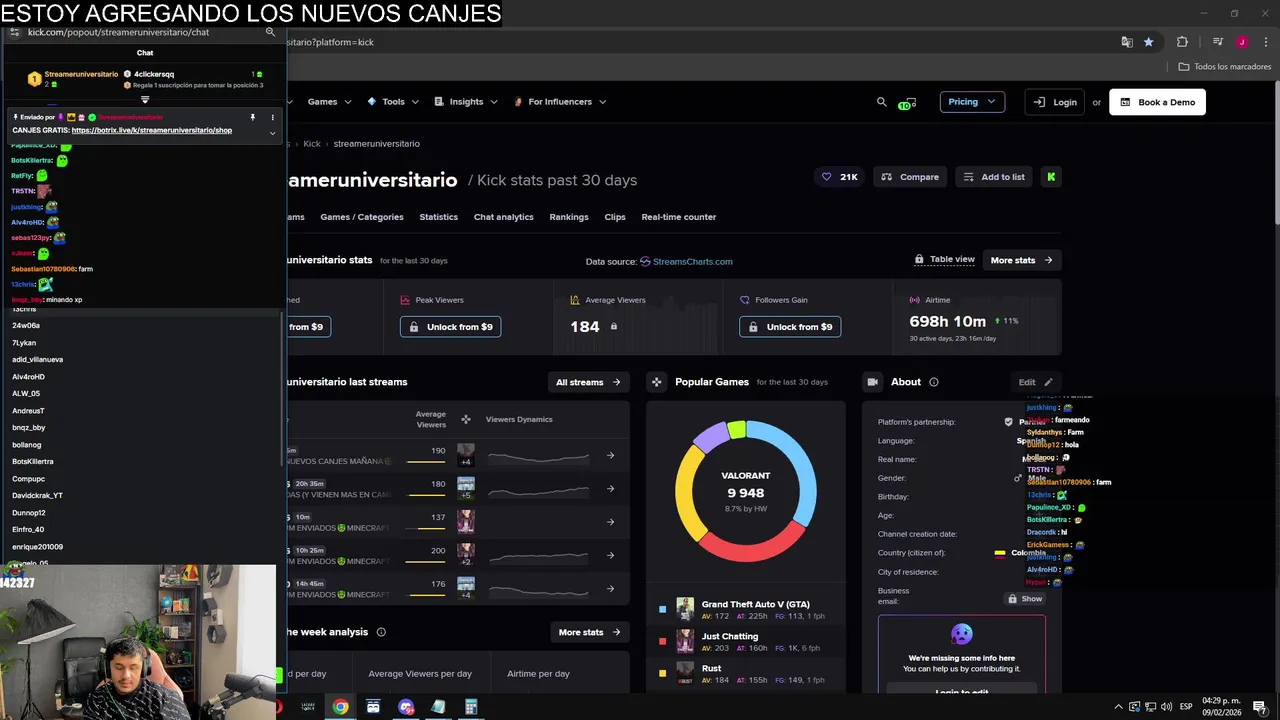
Task: Open notification center icon in taskbar
Action: point(1261,707)
